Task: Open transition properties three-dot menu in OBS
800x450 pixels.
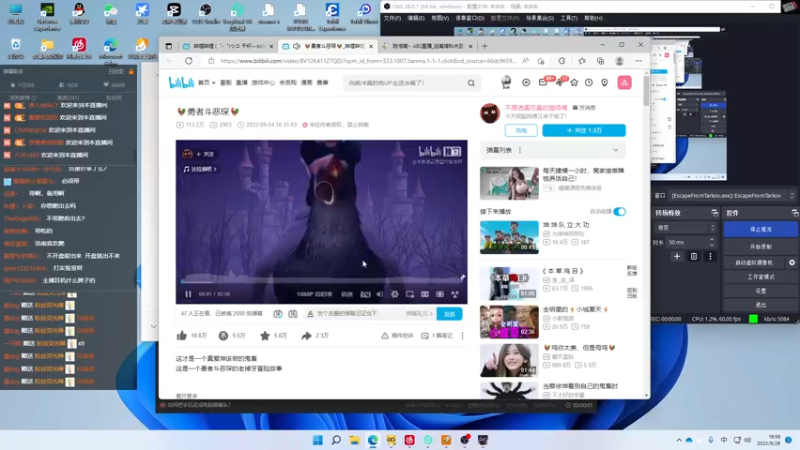Action: click(710, 256)
